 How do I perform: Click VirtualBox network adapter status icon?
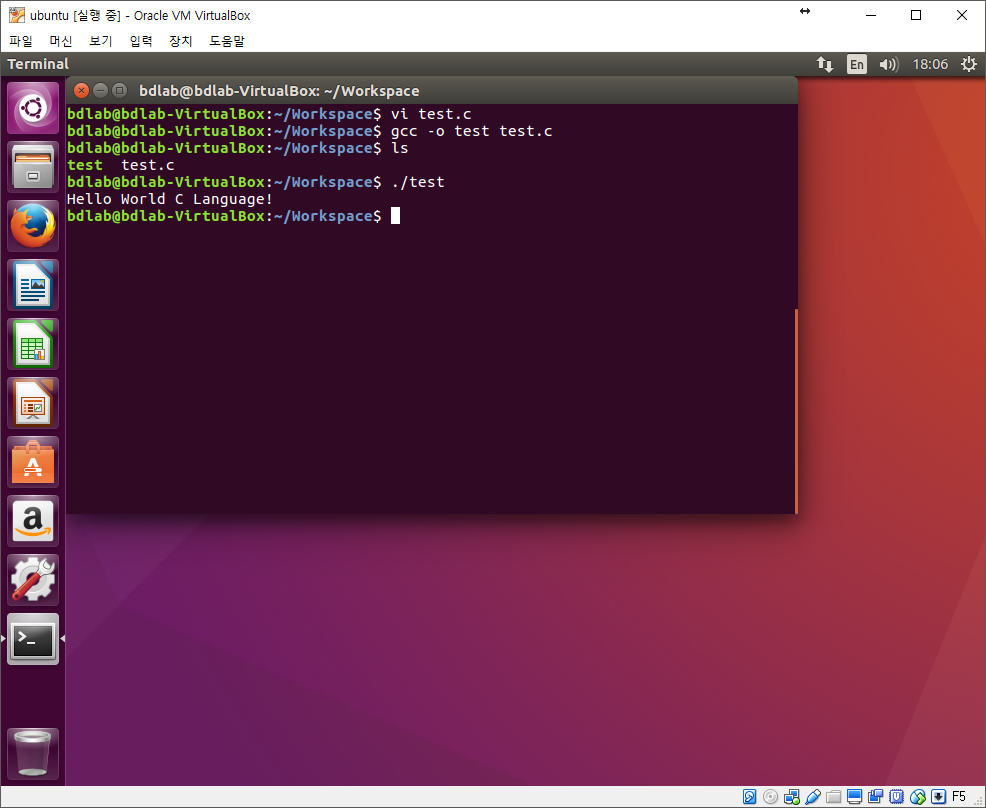(x=792, y=797)
